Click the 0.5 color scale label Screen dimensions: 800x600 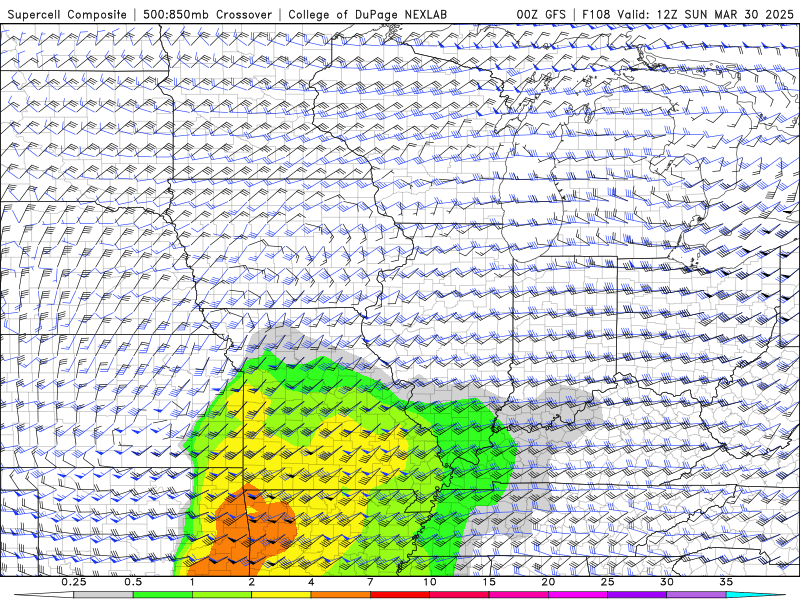pos(133,582)
